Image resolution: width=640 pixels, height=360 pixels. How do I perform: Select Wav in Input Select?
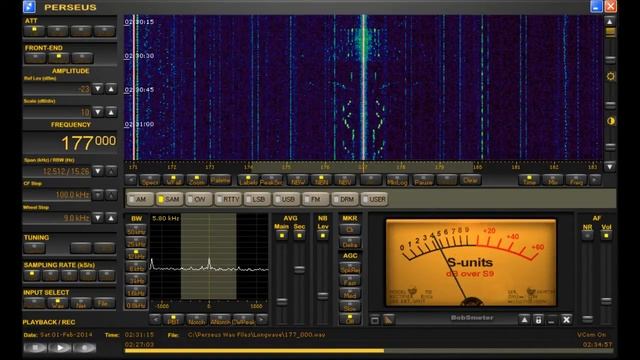click(58, 302)
